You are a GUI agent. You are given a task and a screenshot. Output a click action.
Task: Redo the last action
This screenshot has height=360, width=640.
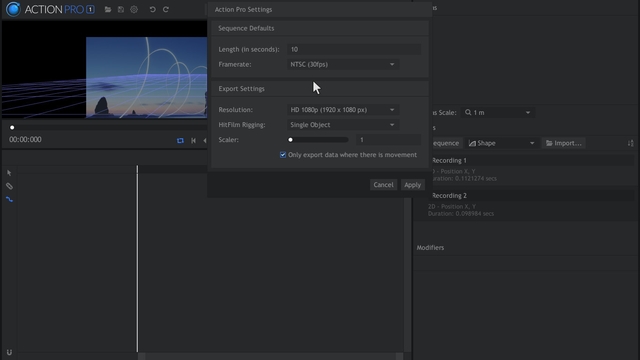[166, 9]
